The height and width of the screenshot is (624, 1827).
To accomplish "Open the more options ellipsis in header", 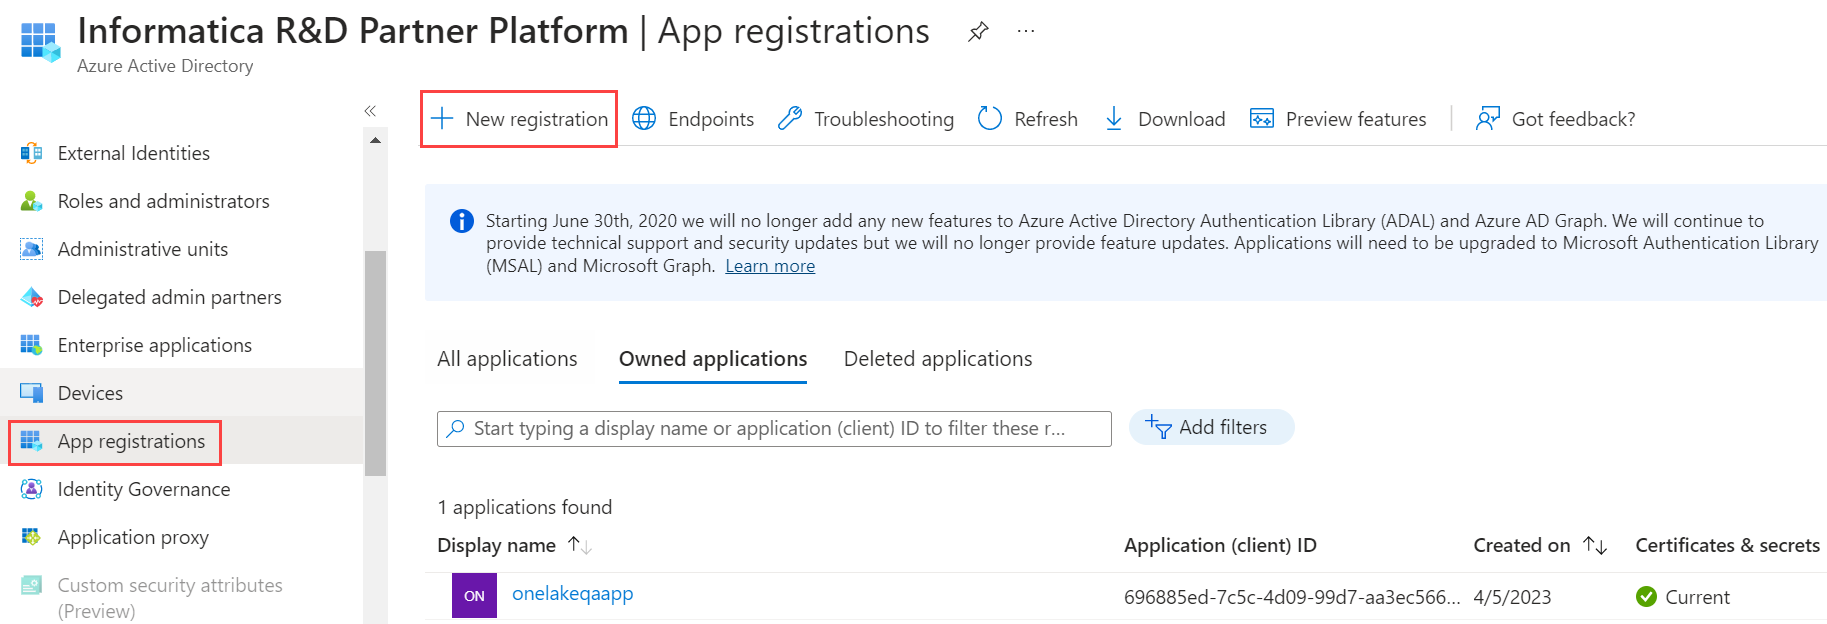I will tap(1026, 32).
